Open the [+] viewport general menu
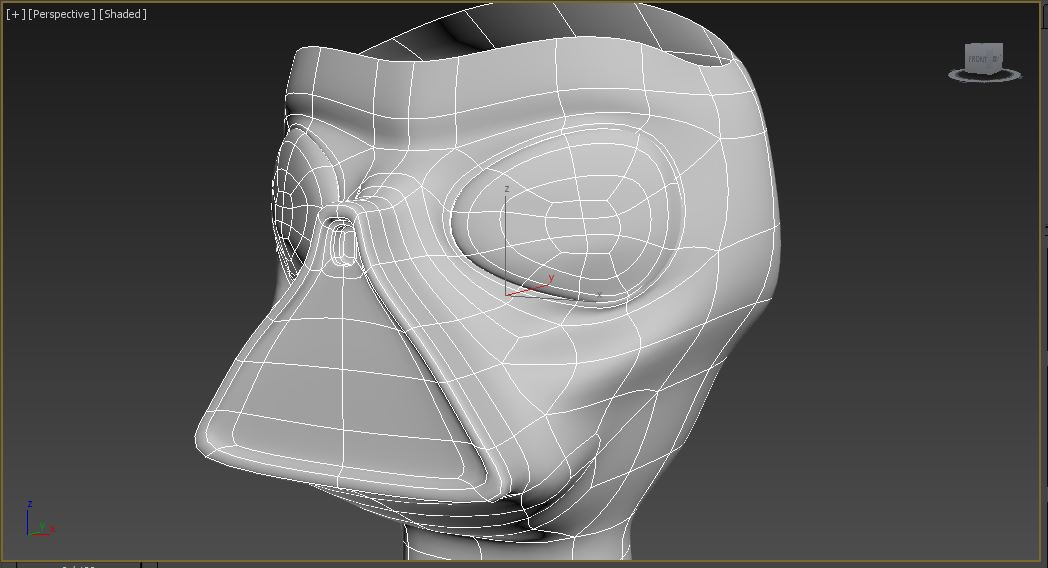The width and height of the screenshot is (1048, 568). pyautogui.click(x=15, y=14)
